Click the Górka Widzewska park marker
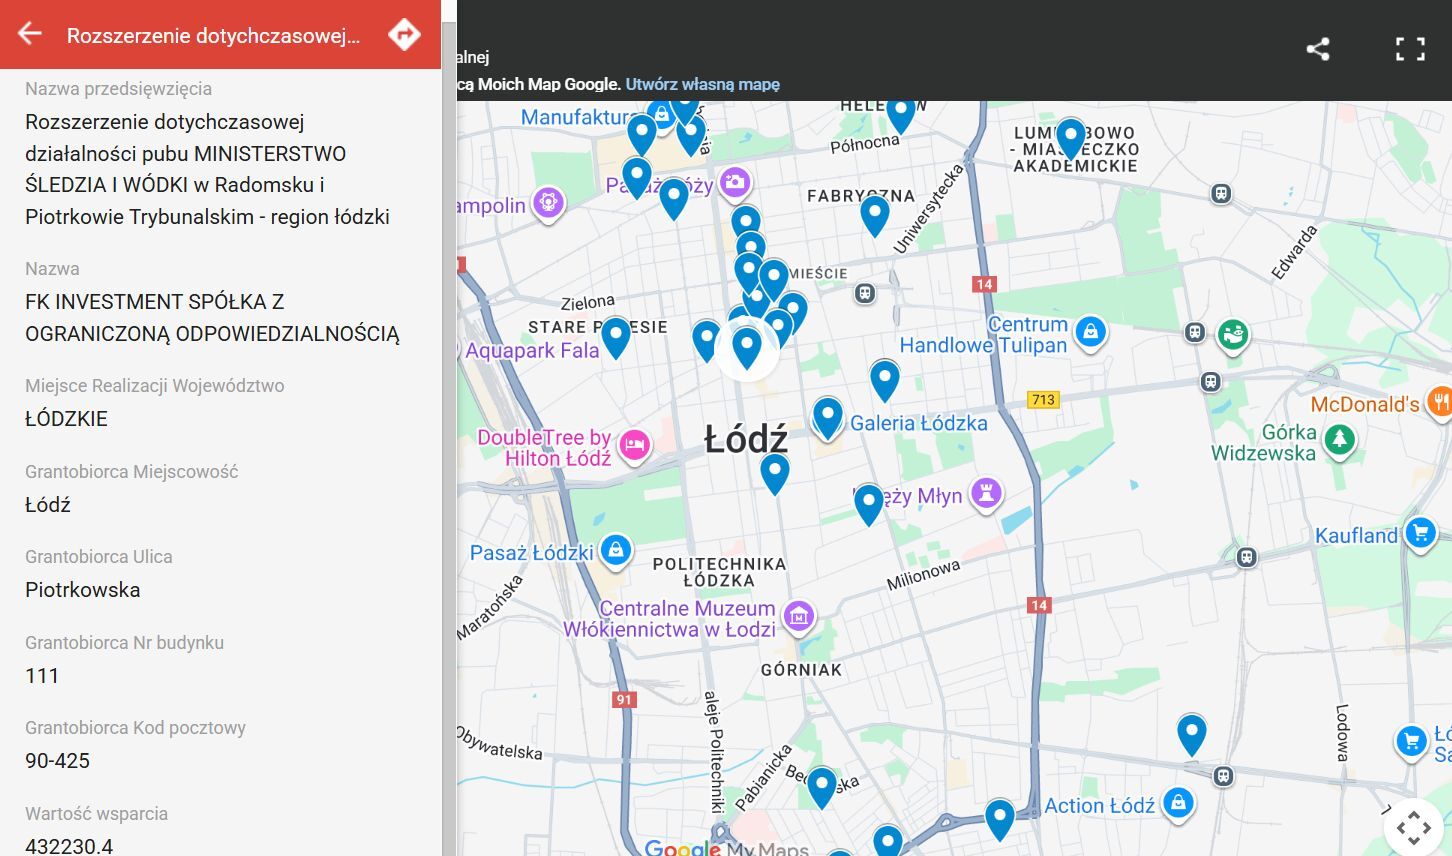The height and width of the screenshot is (856, 1452). (1339, 439)
